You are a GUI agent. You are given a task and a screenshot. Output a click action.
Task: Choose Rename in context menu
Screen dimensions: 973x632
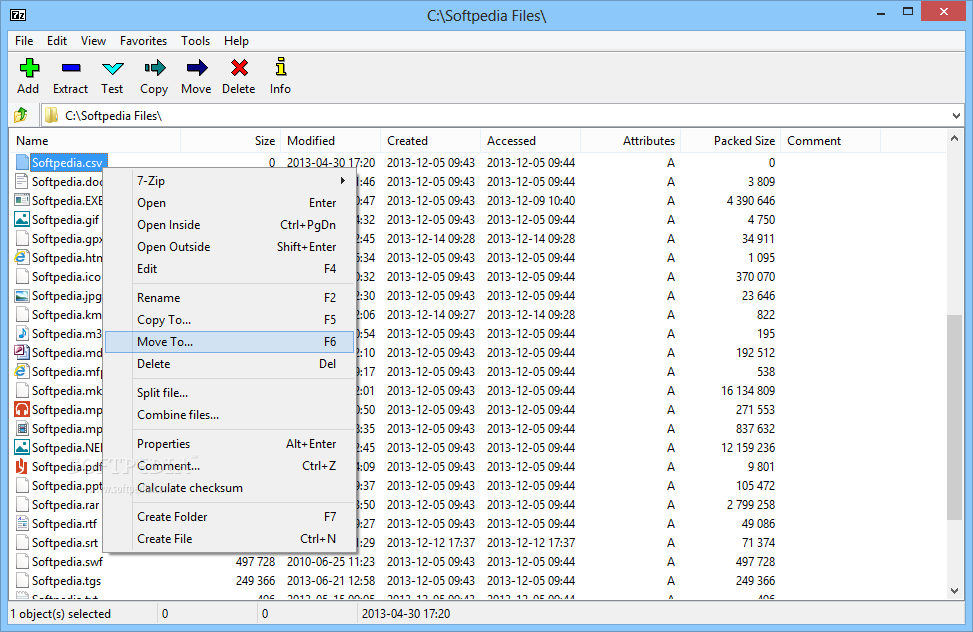point(230,298)
